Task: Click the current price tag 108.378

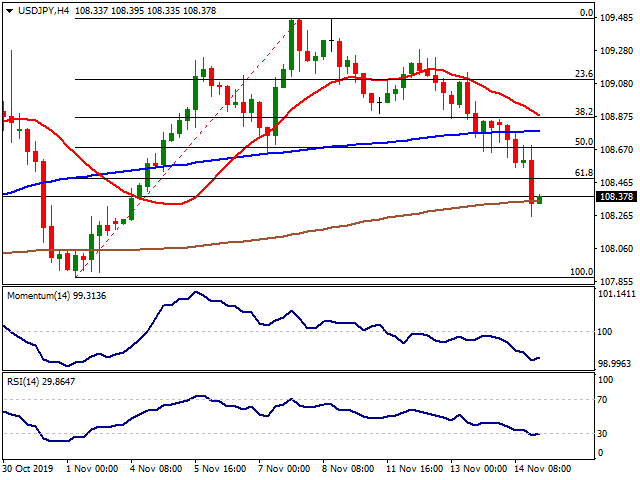Action: pyautogui.click(x=617, y=197)
